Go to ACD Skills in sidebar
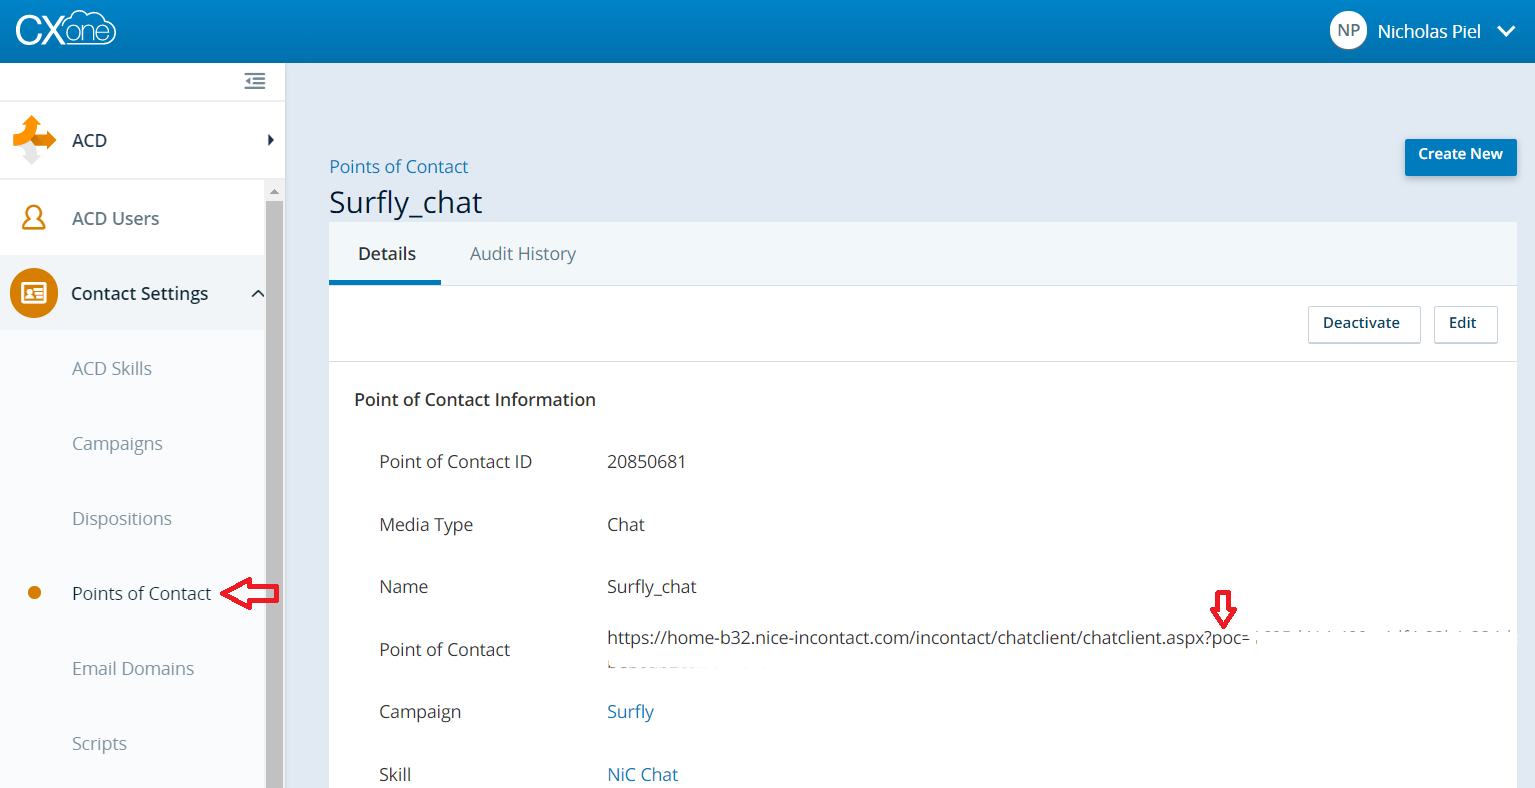 click(112, 369)
